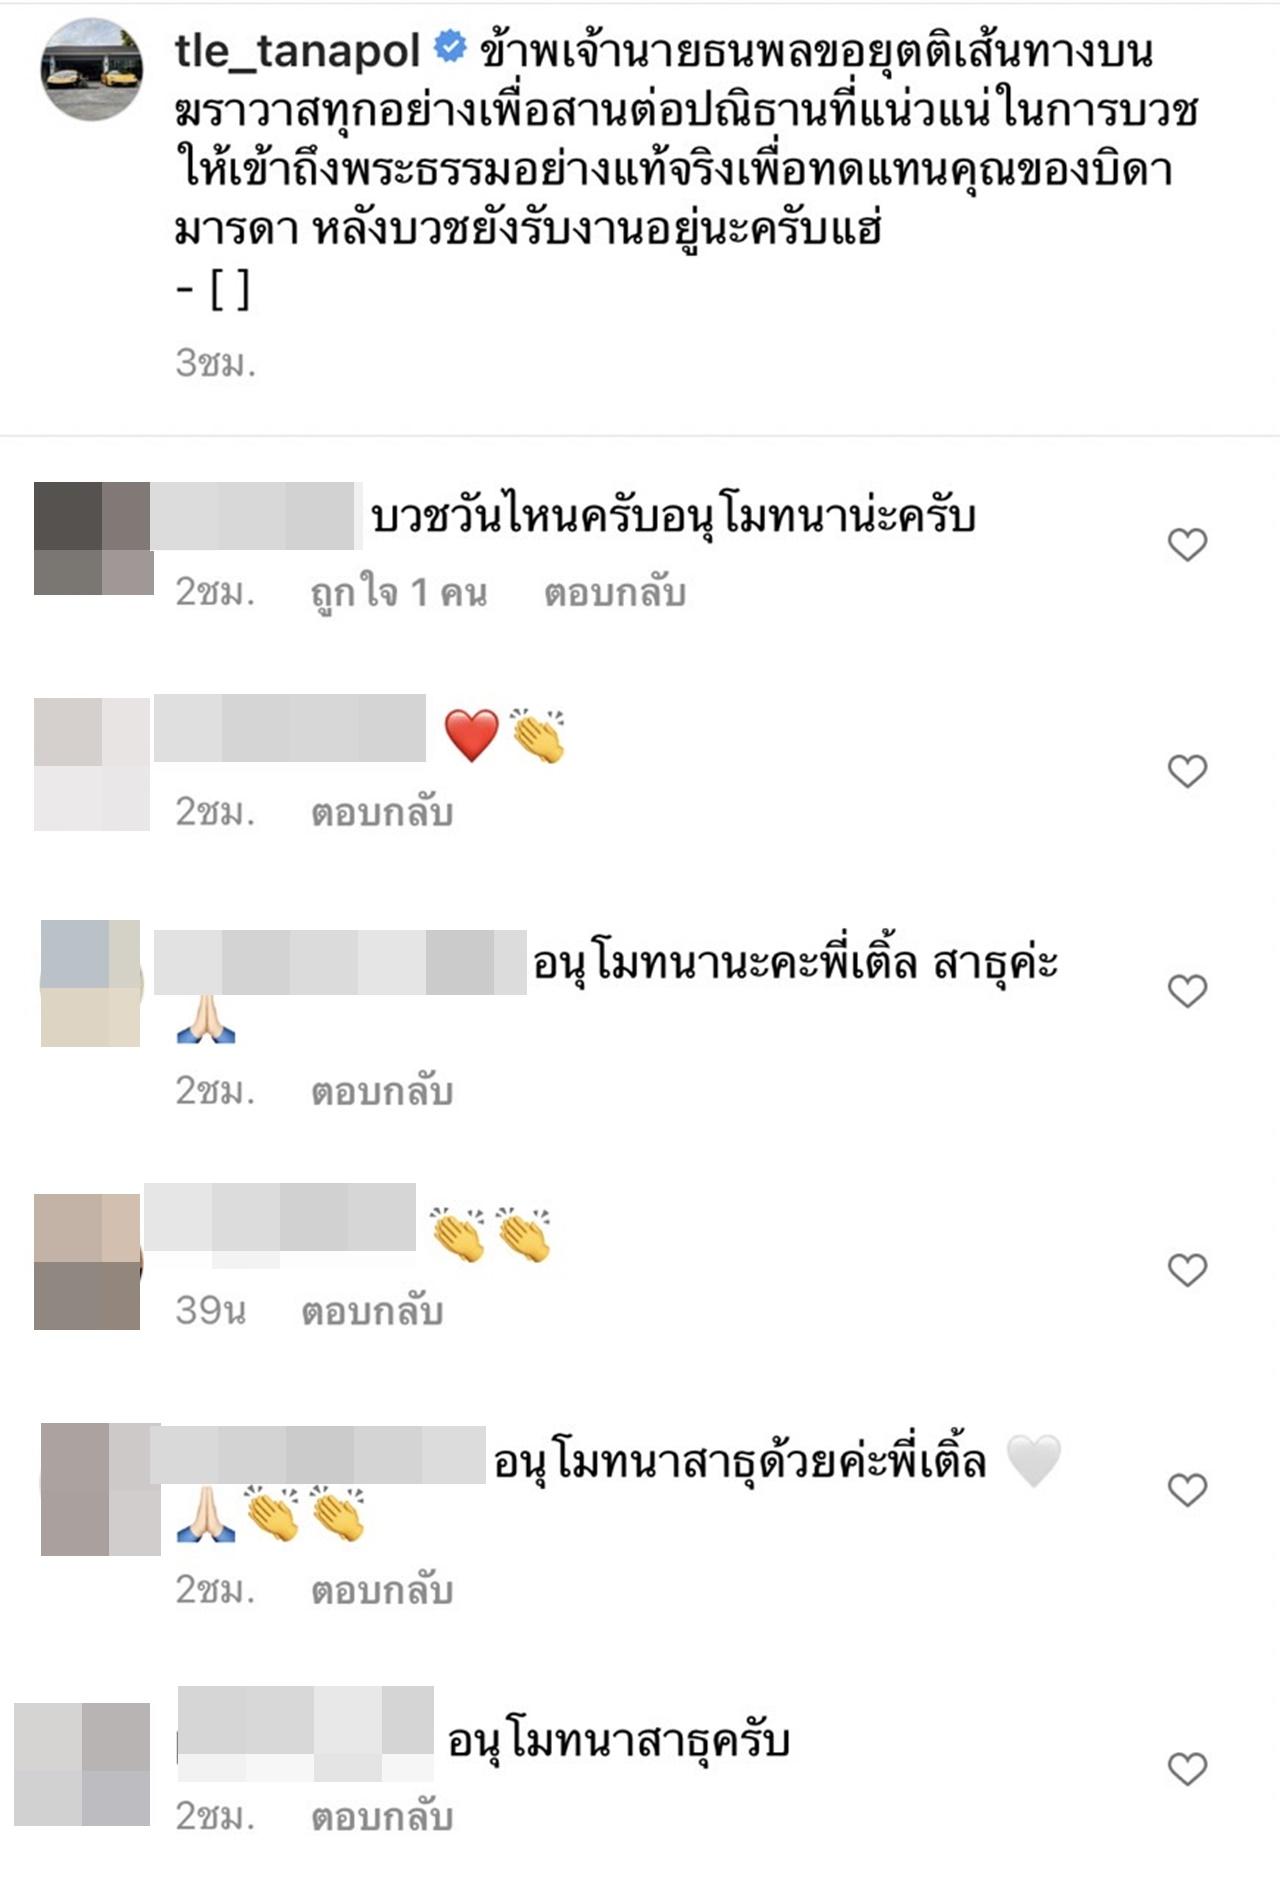Like the comment asking บวชวันไหนครับ
The image size is (1280, 1888).
pos(1187,545)
